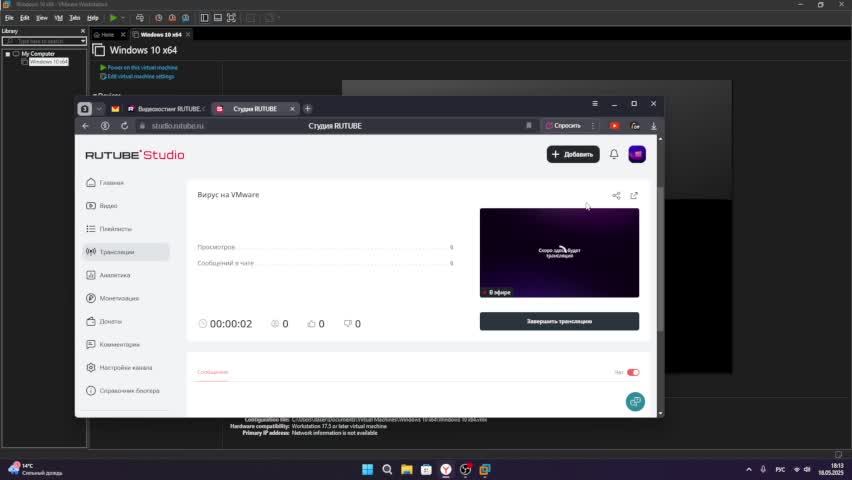852x480 pixels.
Task: Click the Revert to snapshot icon in VMware
Action: (172, 18)
